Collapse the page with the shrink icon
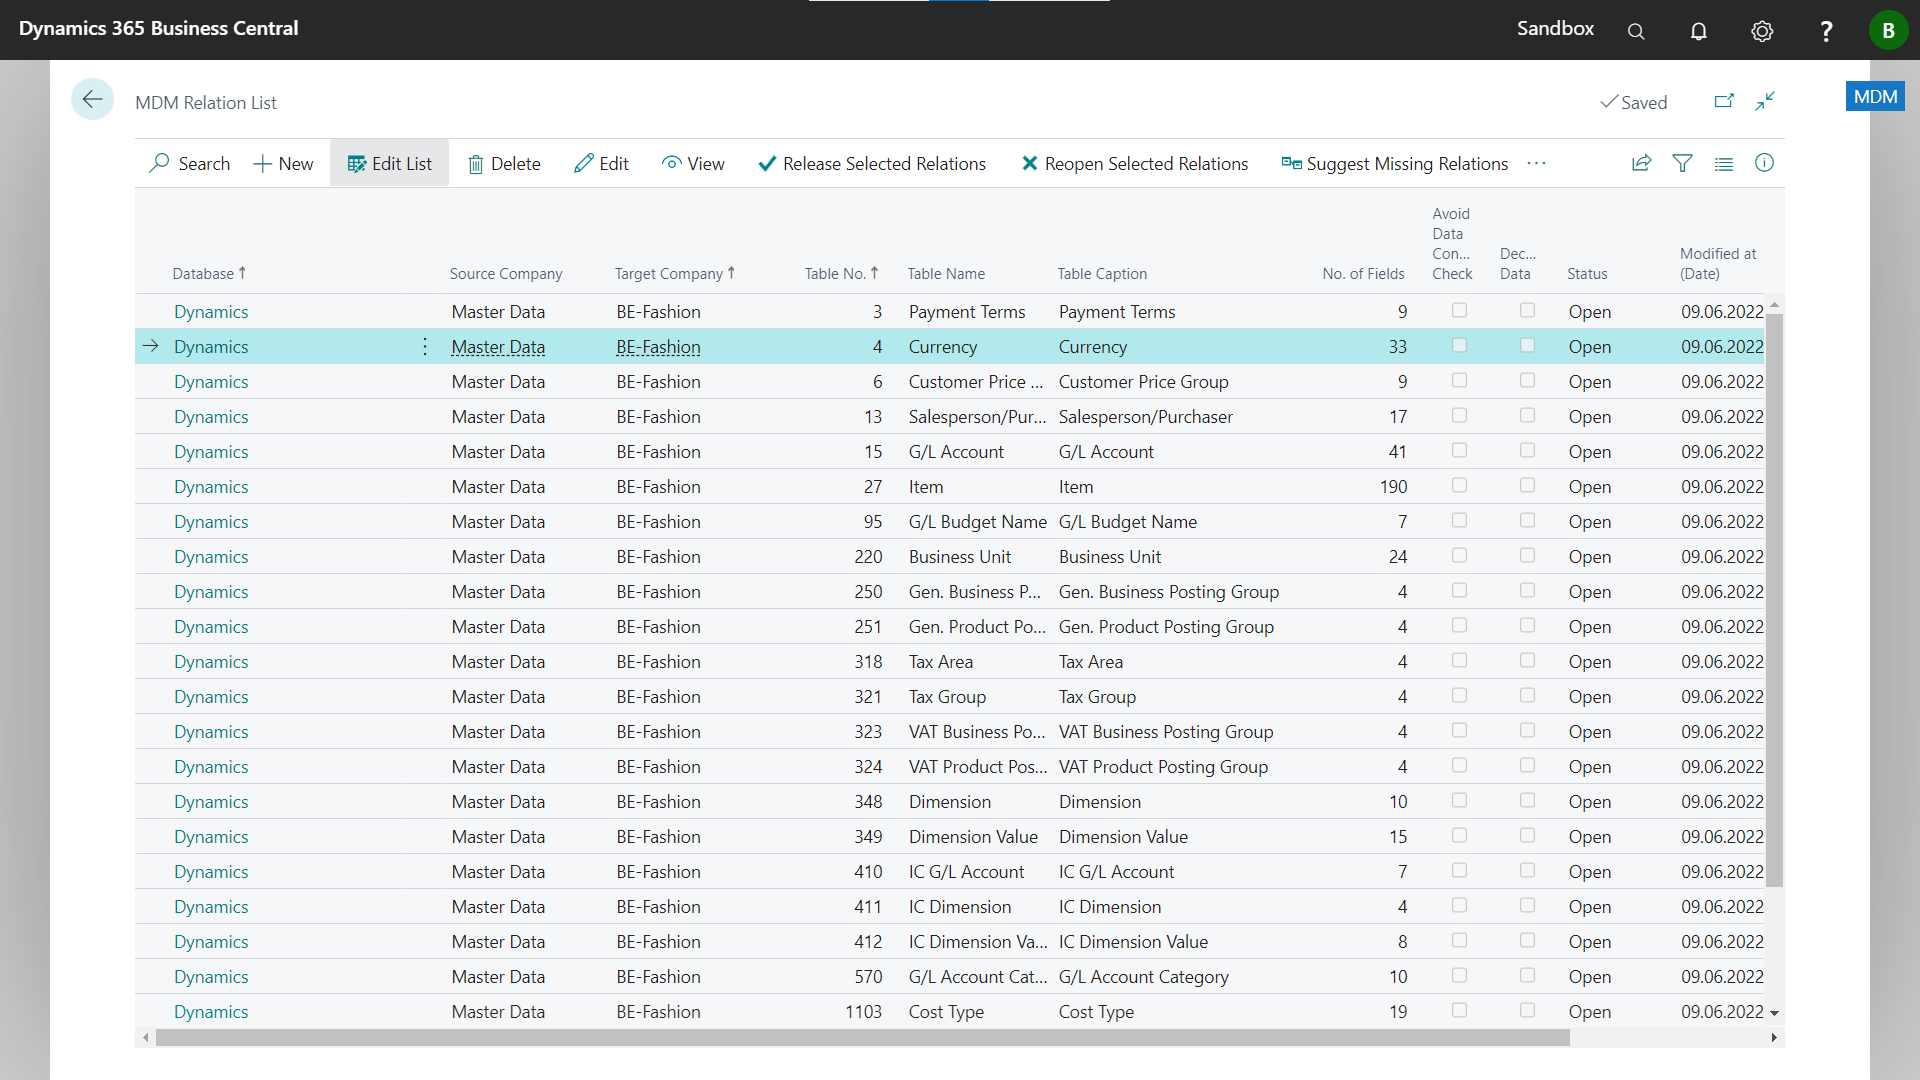The width and height of the screenshot is (1920, 1080). point(1765,101)
